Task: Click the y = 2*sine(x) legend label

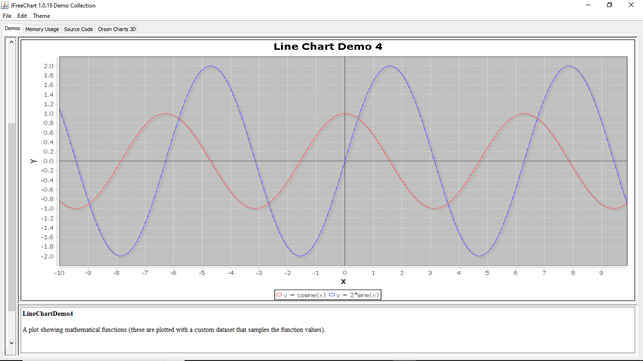Action: [358, 295]
